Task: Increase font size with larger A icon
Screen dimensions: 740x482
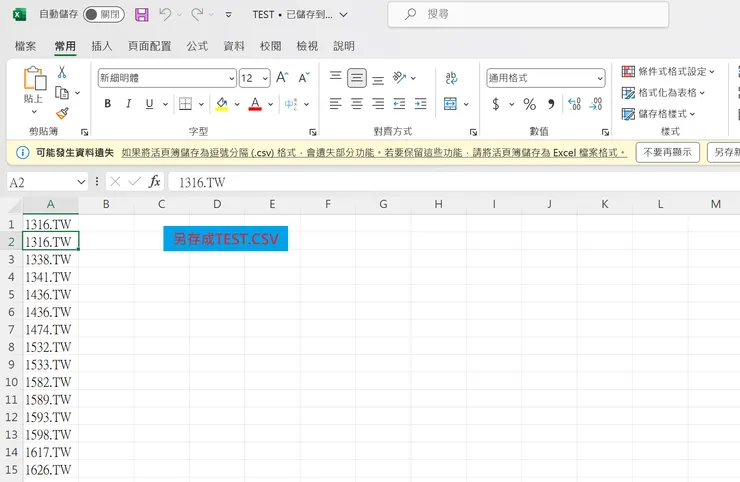Action: tap(281, 77)
